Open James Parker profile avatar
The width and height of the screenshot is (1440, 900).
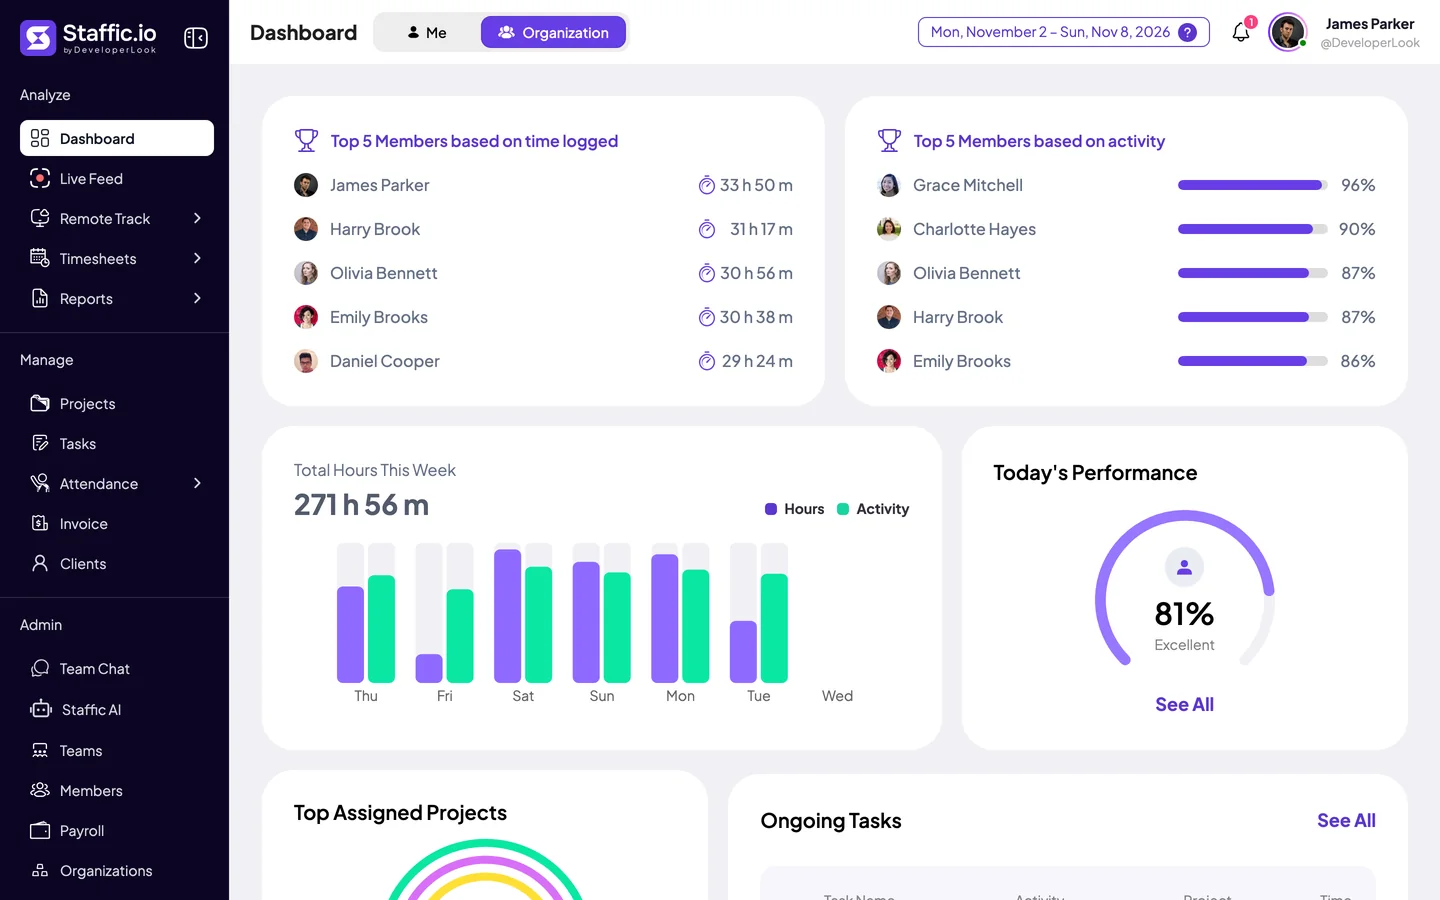(x=1287, y=32)
